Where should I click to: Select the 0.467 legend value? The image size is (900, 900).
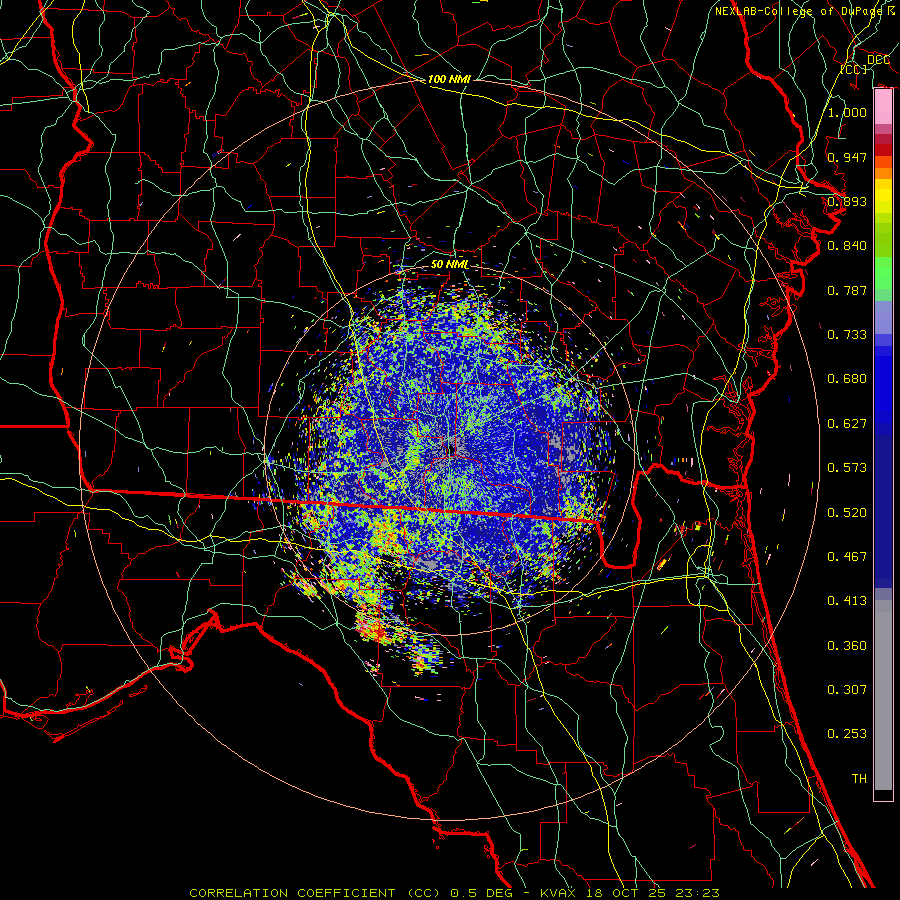[x=847, y=557]
